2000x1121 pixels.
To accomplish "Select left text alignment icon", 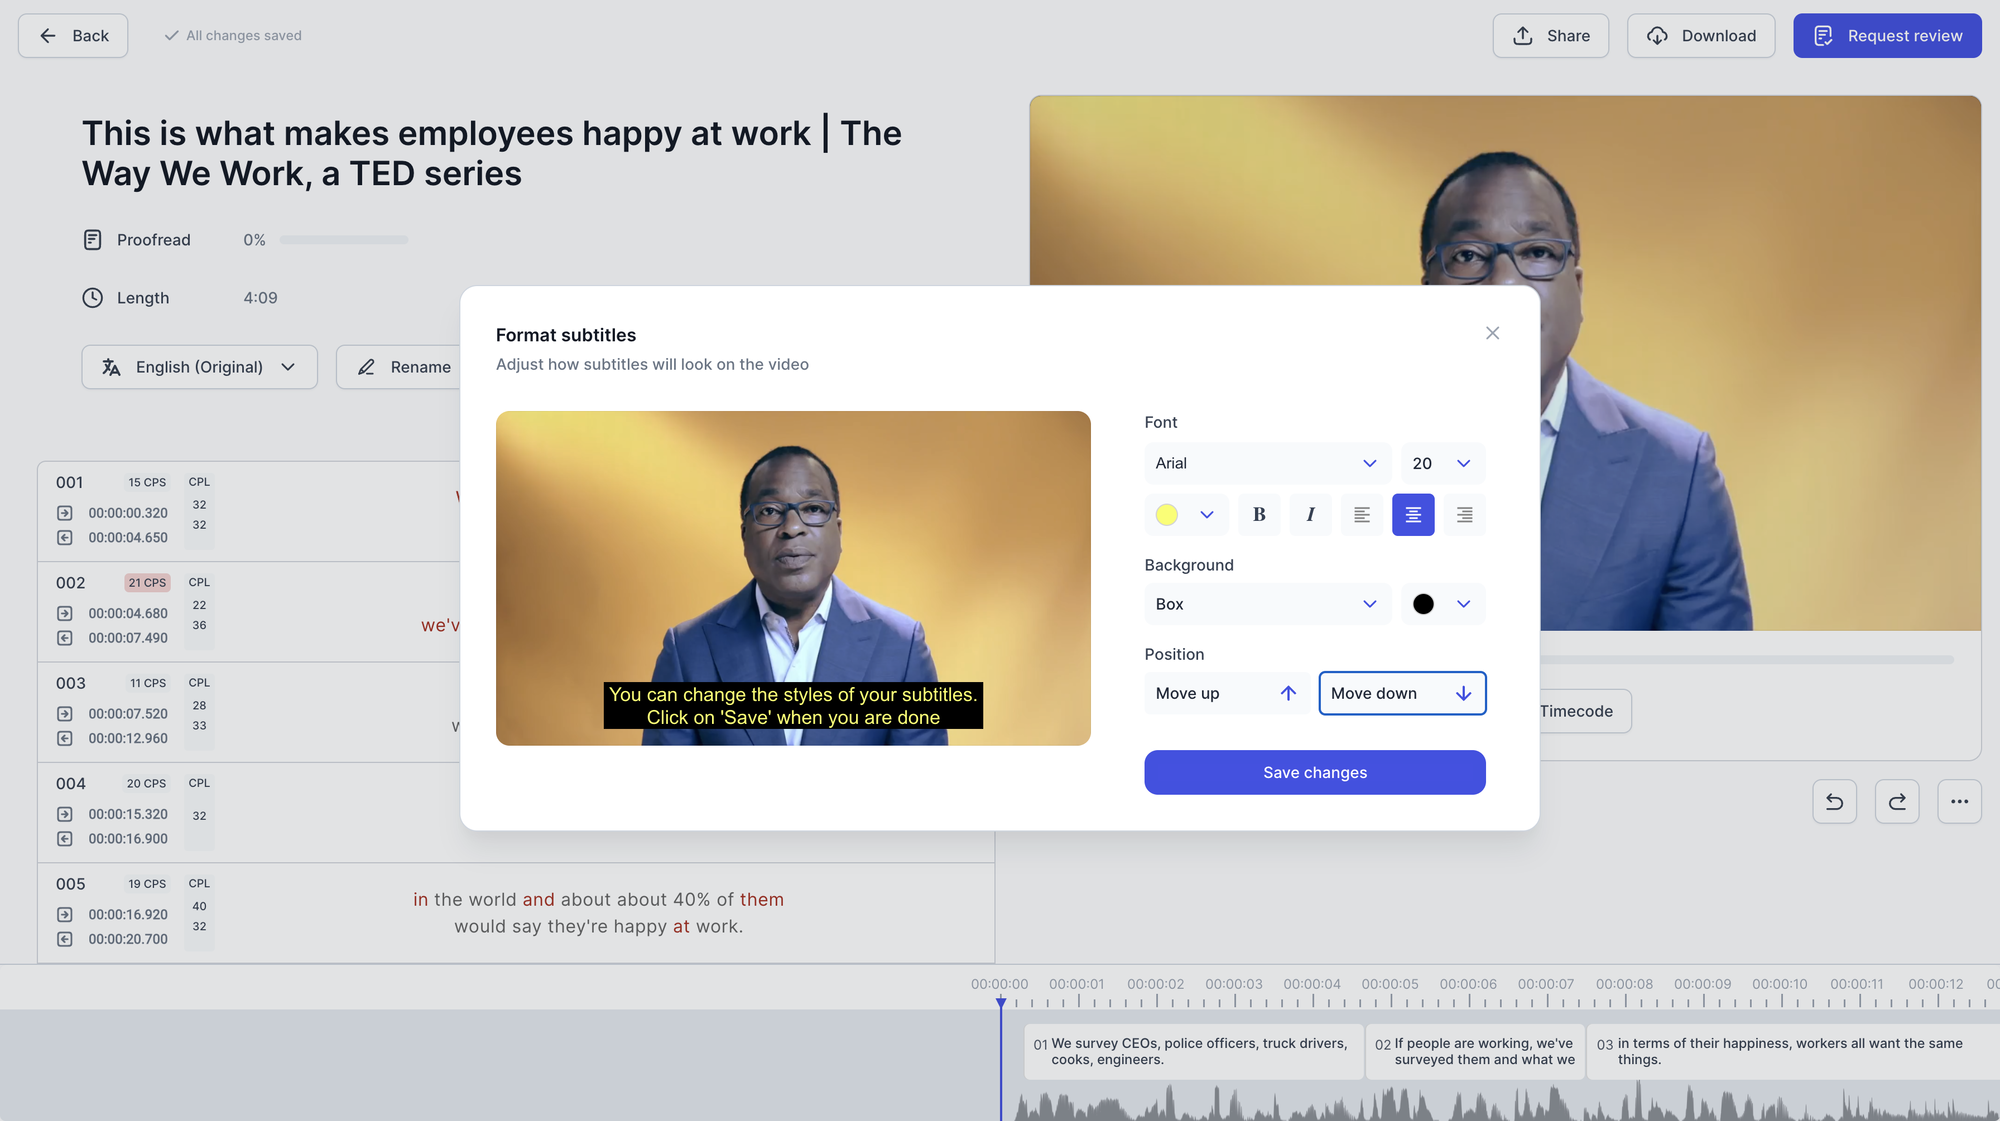I will [1363, 514].
